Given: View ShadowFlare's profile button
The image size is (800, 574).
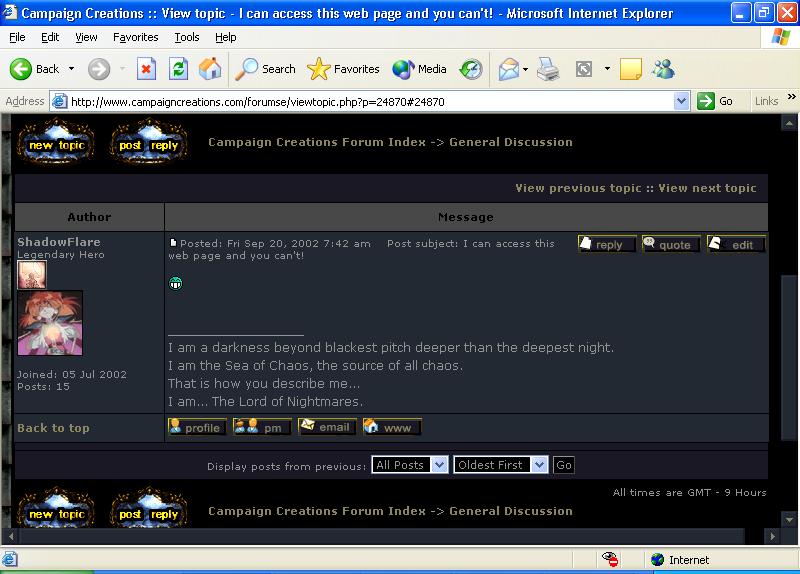Looking at the screenshot, I should click(x=197, y=427).
